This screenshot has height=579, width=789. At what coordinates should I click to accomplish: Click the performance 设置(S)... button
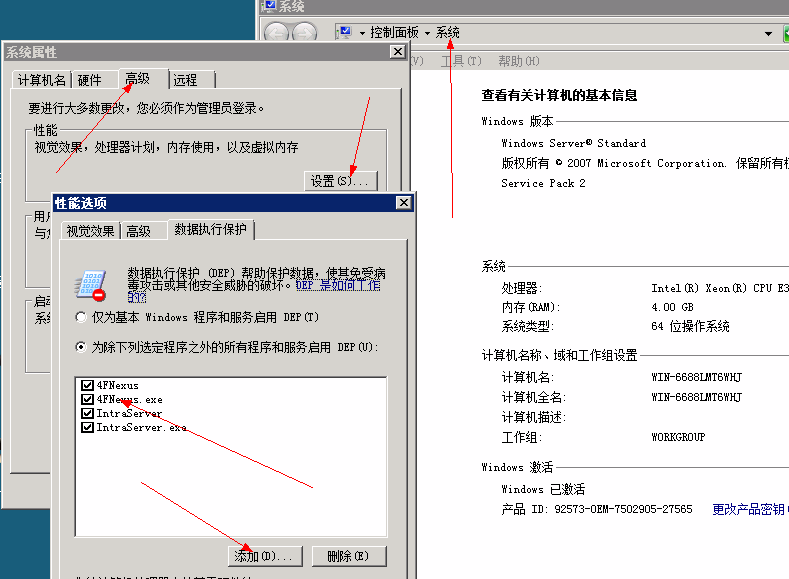[x=341, y=181]
